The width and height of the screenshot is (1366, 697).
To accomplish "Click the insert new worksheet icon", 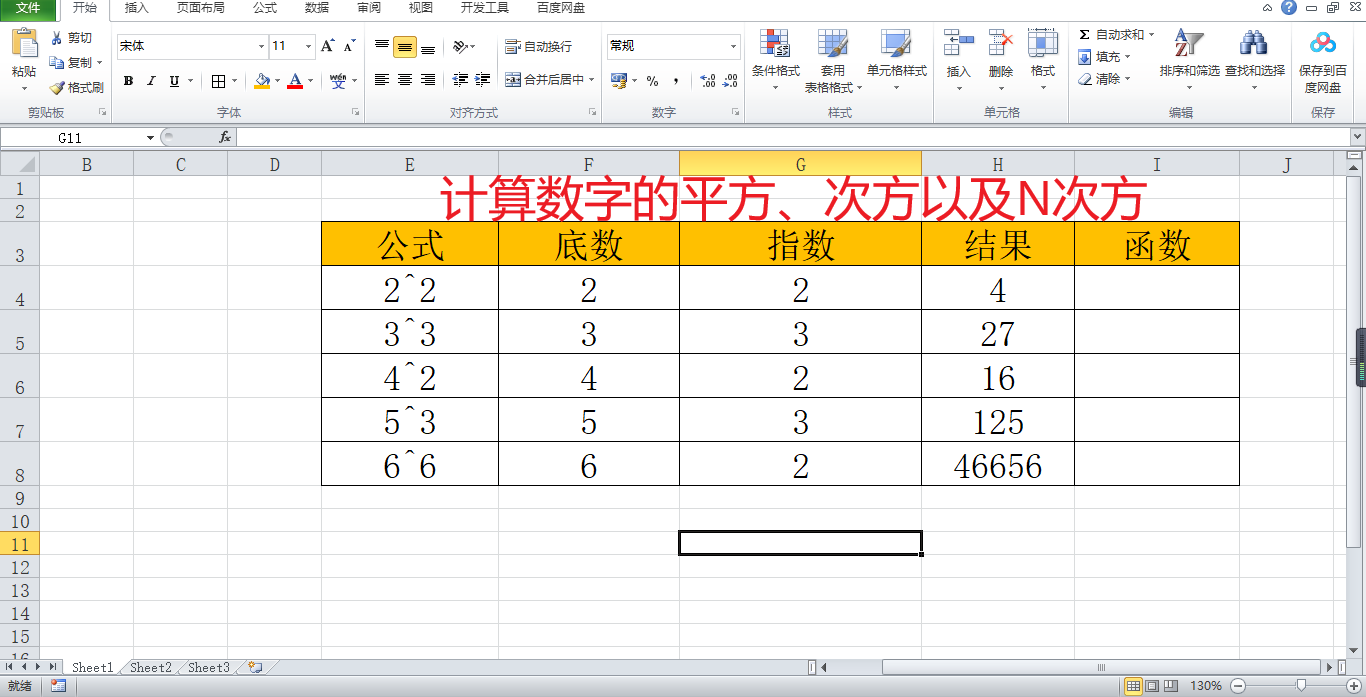I will click(x=256, y=667).
